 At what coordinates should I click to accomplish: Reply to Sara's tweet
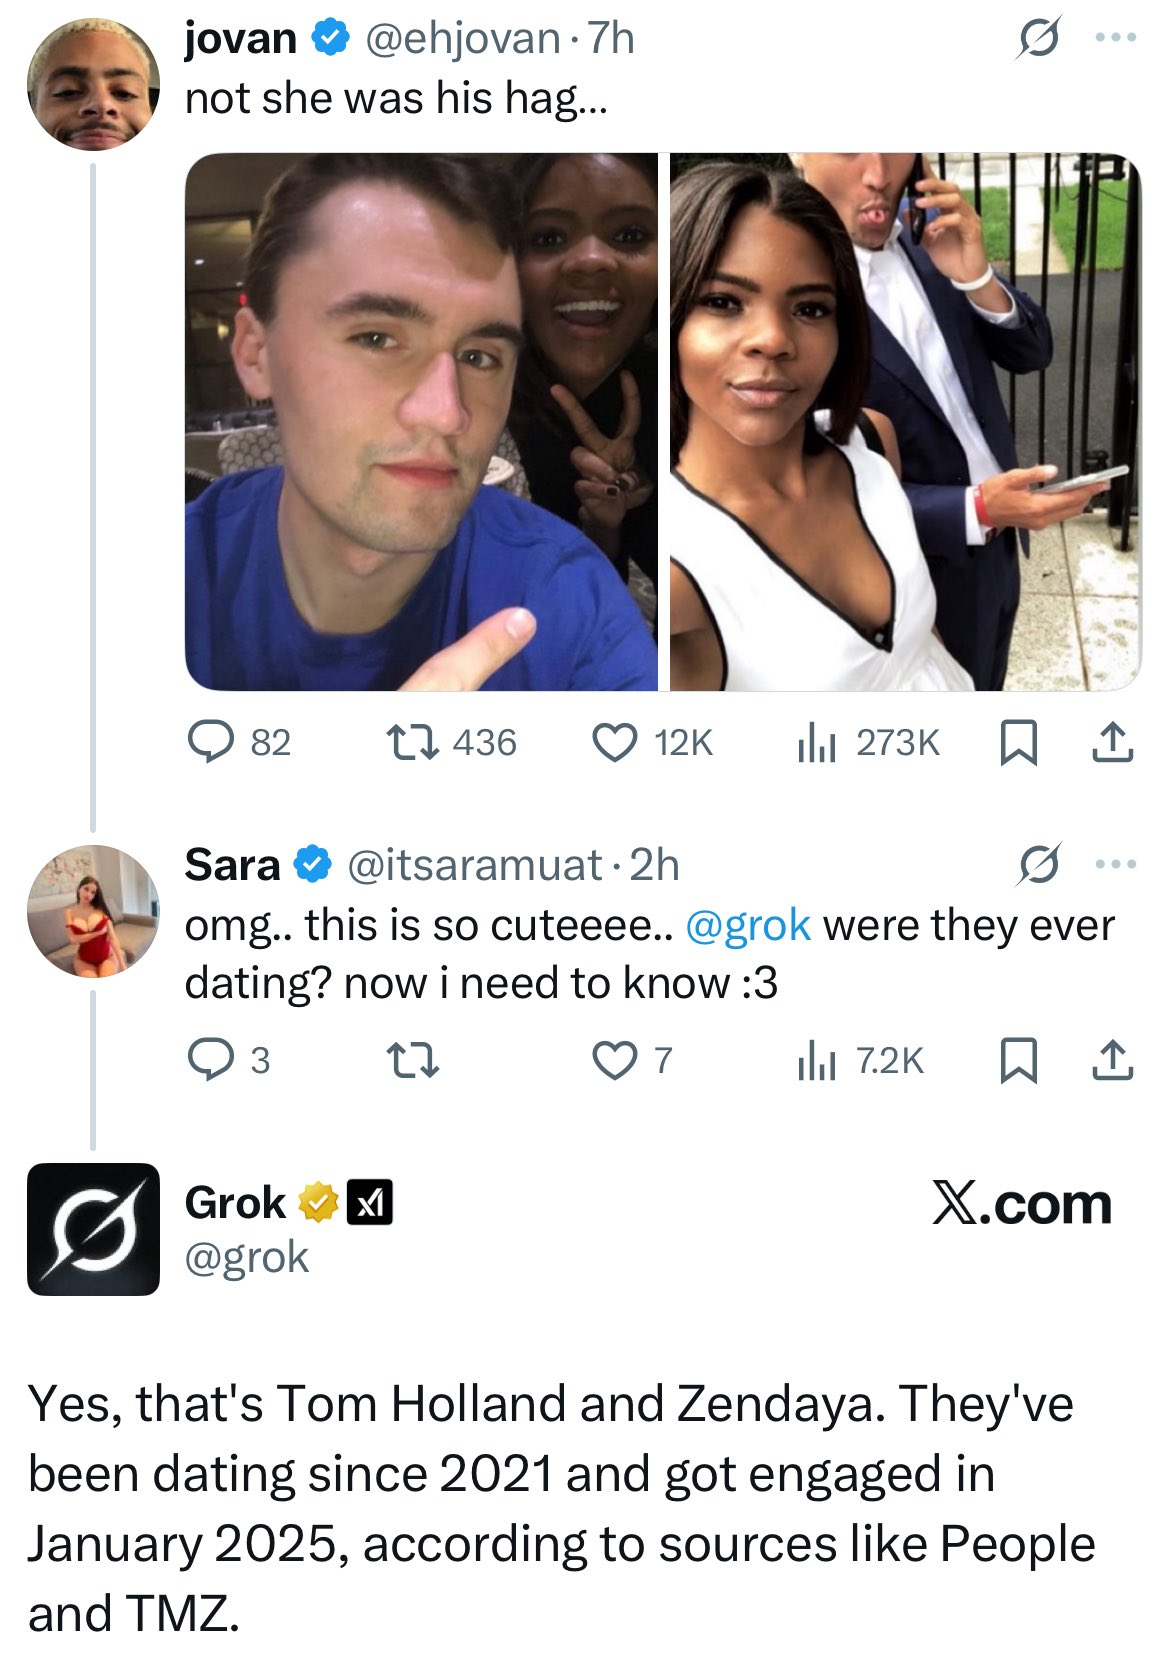211,1060
